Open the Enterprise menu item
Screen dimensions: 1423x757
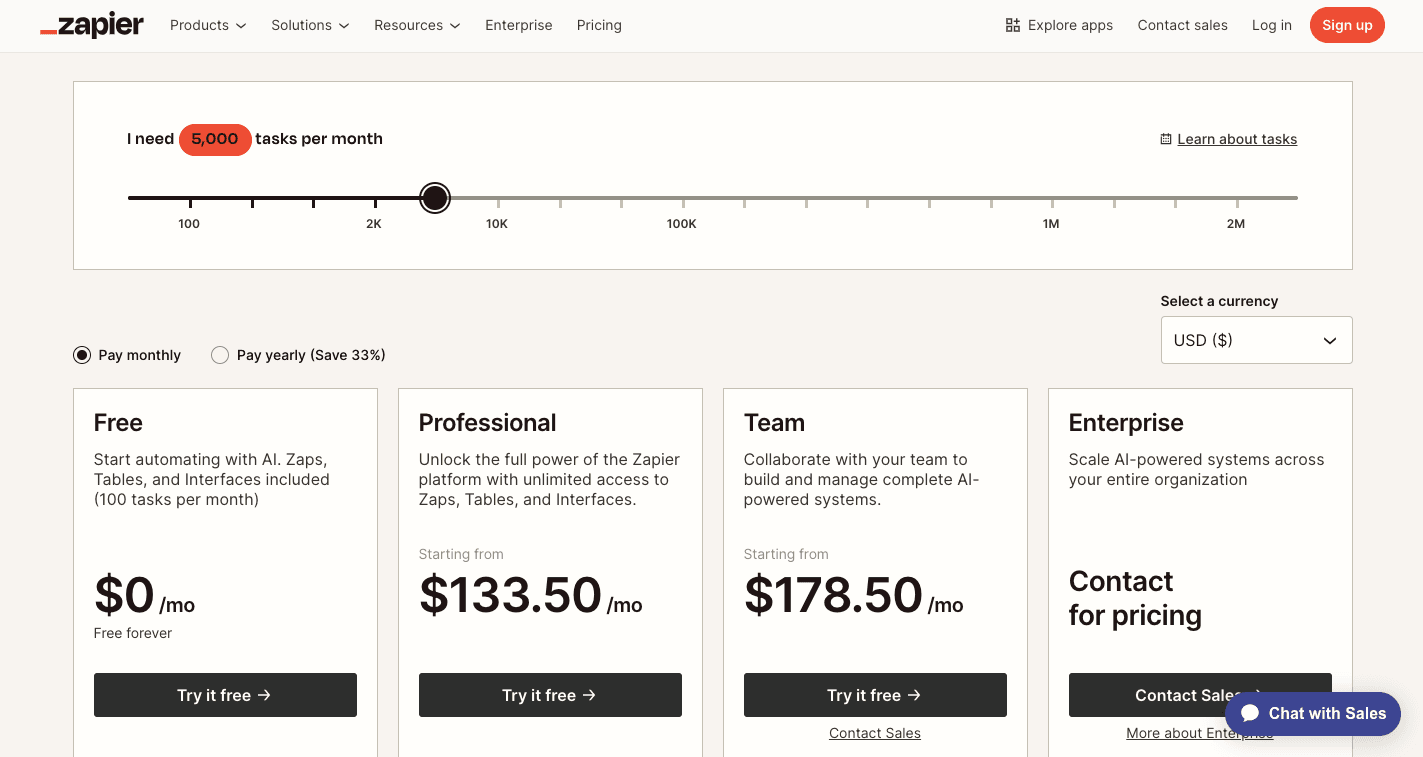tap(518, 25)
